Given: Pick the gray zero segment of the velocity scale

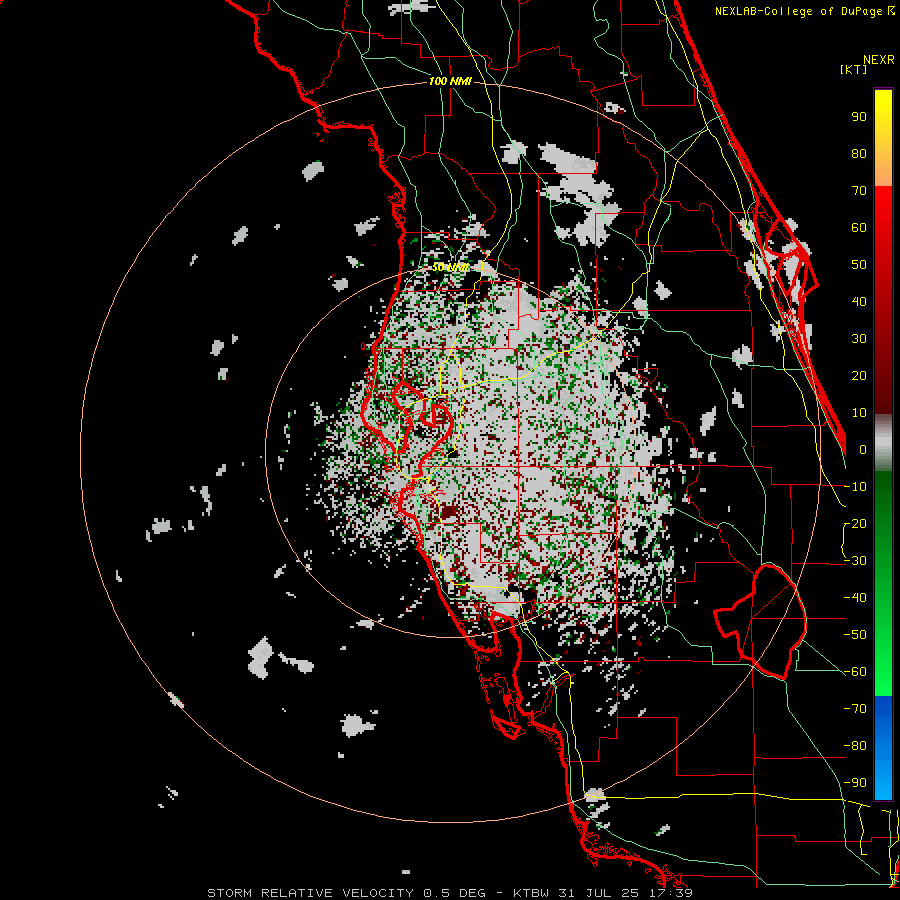Looking at the screenshot, I should 883,443.
